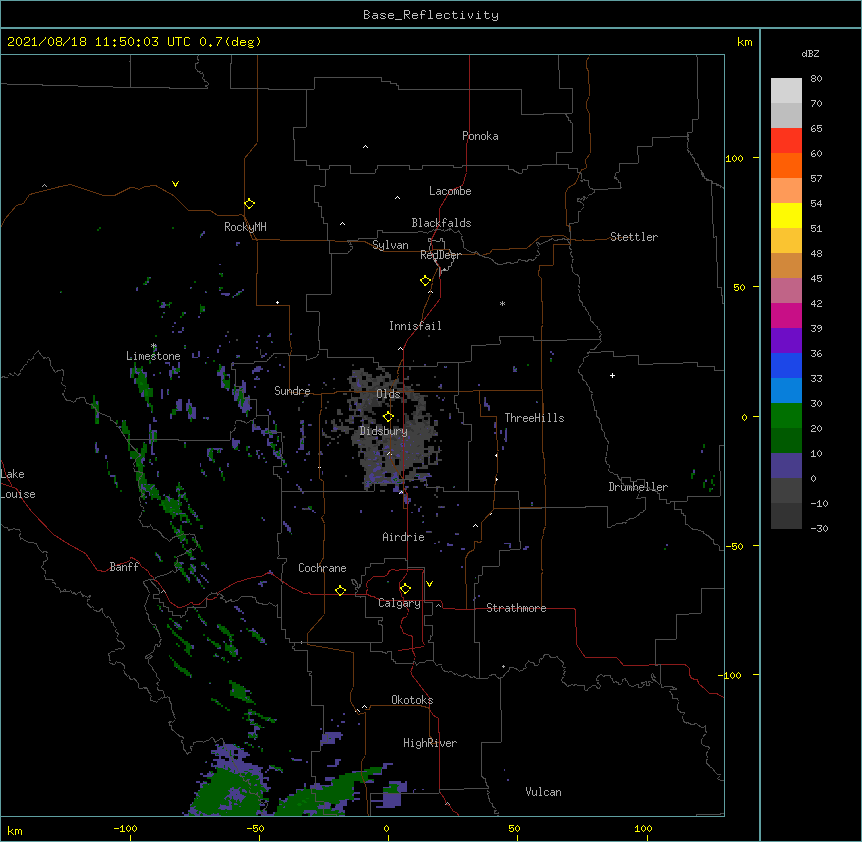Select the yellow diamond marker below Olds

point(388,417)
